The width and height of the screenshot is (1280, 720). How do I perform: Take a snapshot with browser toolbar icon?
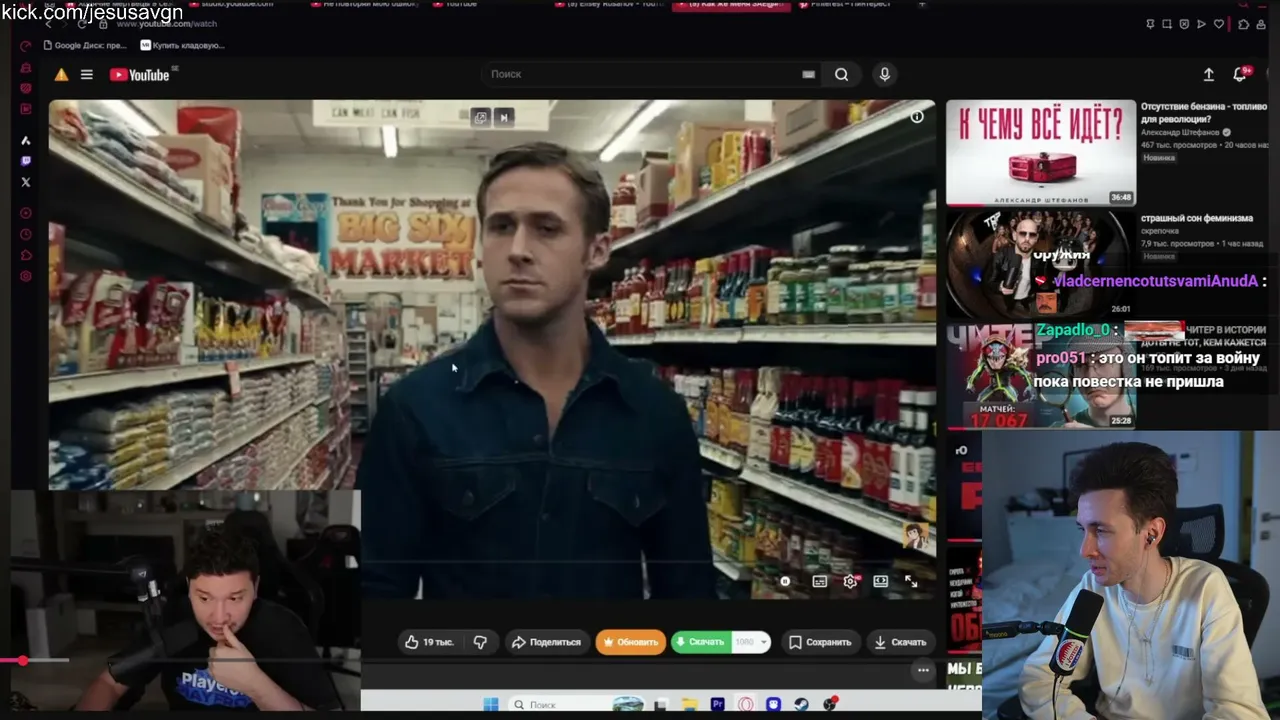point(1167,24)
